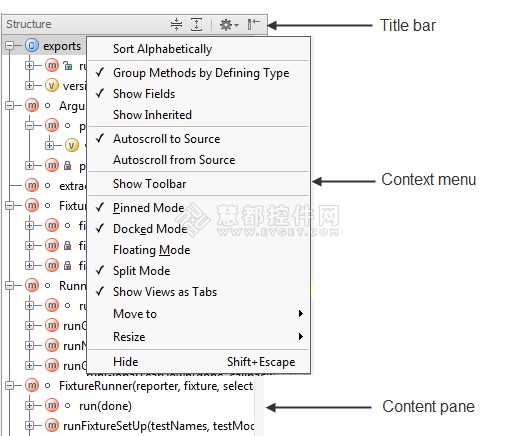Open the Resize submenu
This screenshot has height=436, width=509.
point(199,337)
